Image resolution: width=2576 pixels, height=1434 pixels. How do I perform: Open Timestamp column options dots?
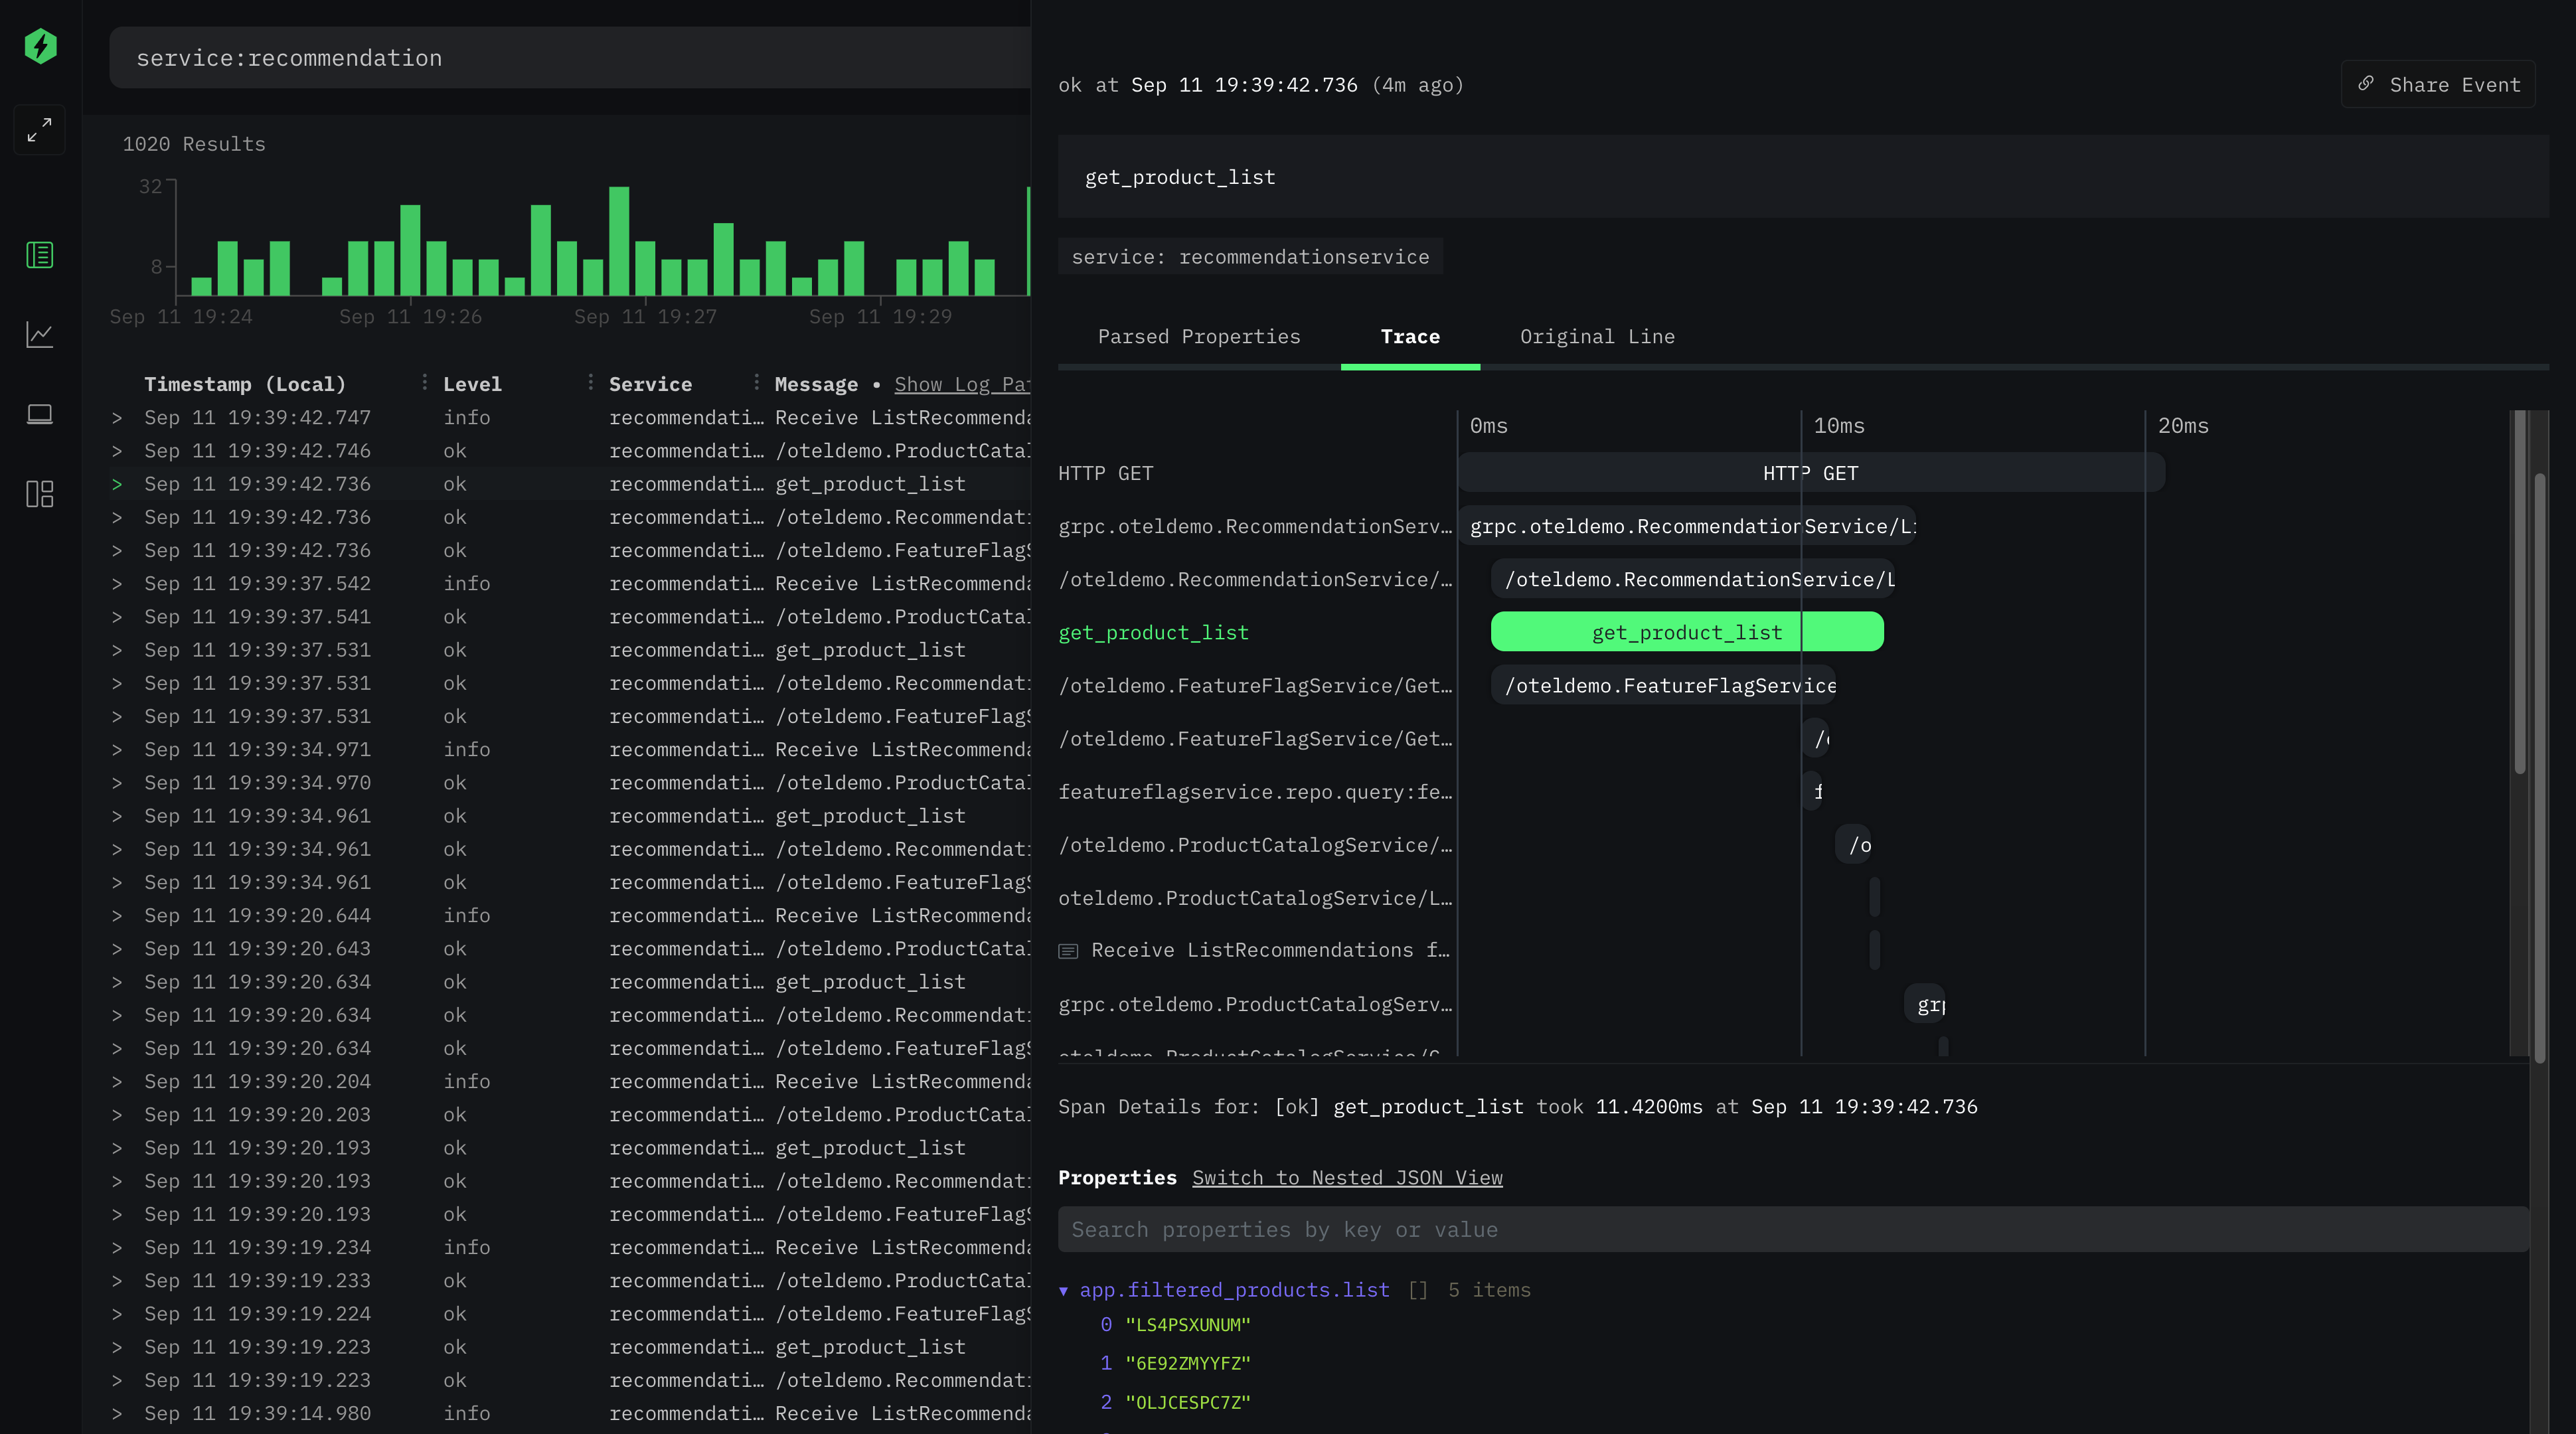(424, 383)
